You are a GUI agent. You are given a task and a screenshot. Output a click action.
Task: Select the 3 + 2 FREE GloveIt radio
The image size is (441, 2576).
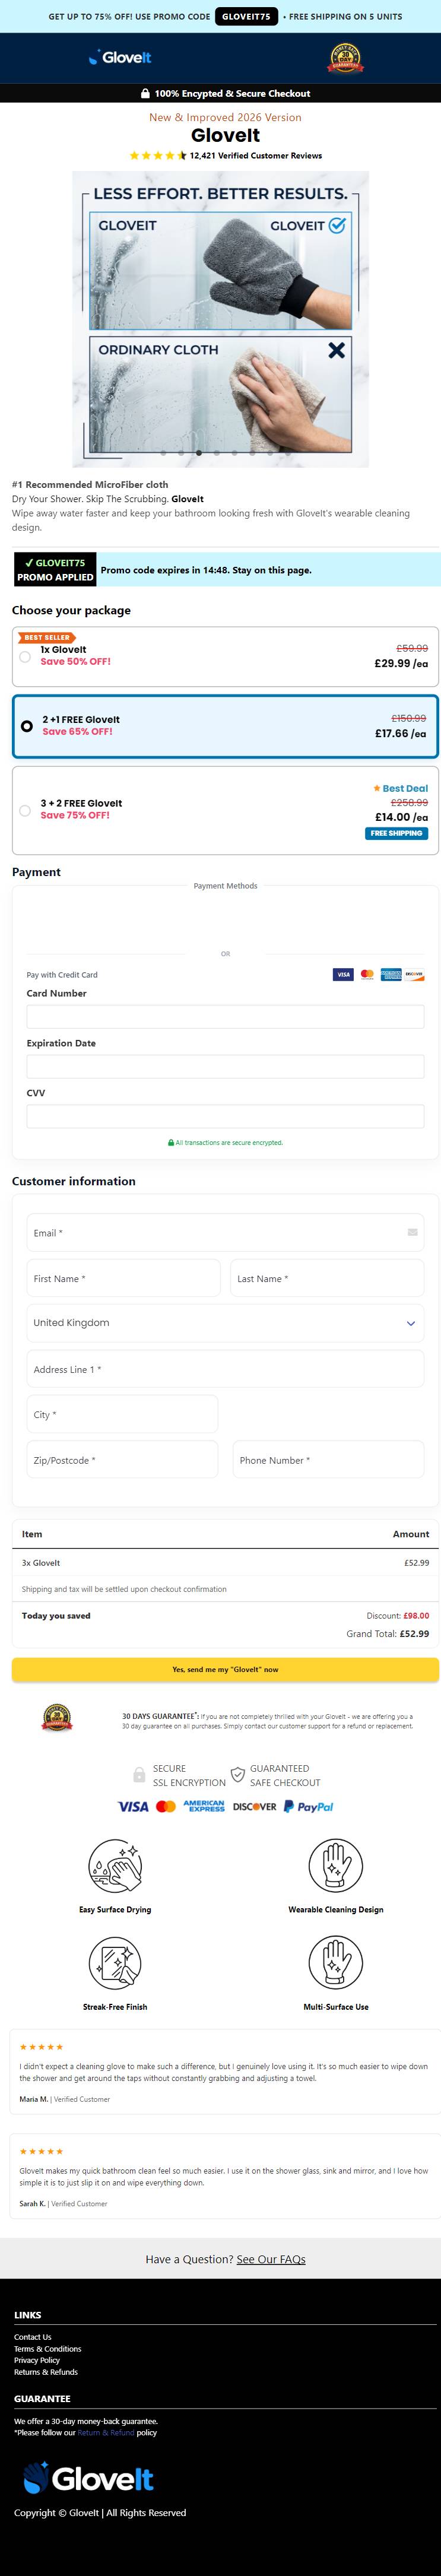(x=25, y=810)
